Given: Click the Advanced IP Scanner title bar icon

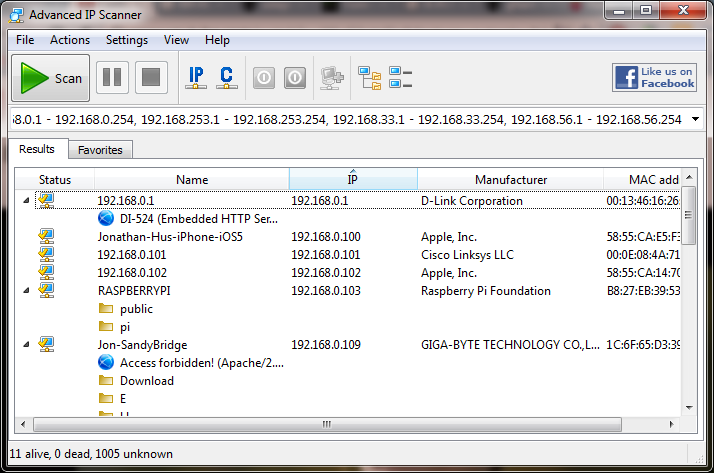Looking at the screenshot, I should coord(16,15).
